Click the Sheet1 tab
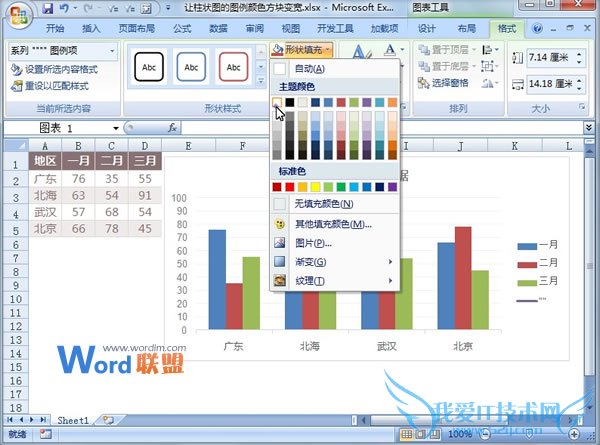The width and height of the screenshot is (600, 445). point(73,421)
